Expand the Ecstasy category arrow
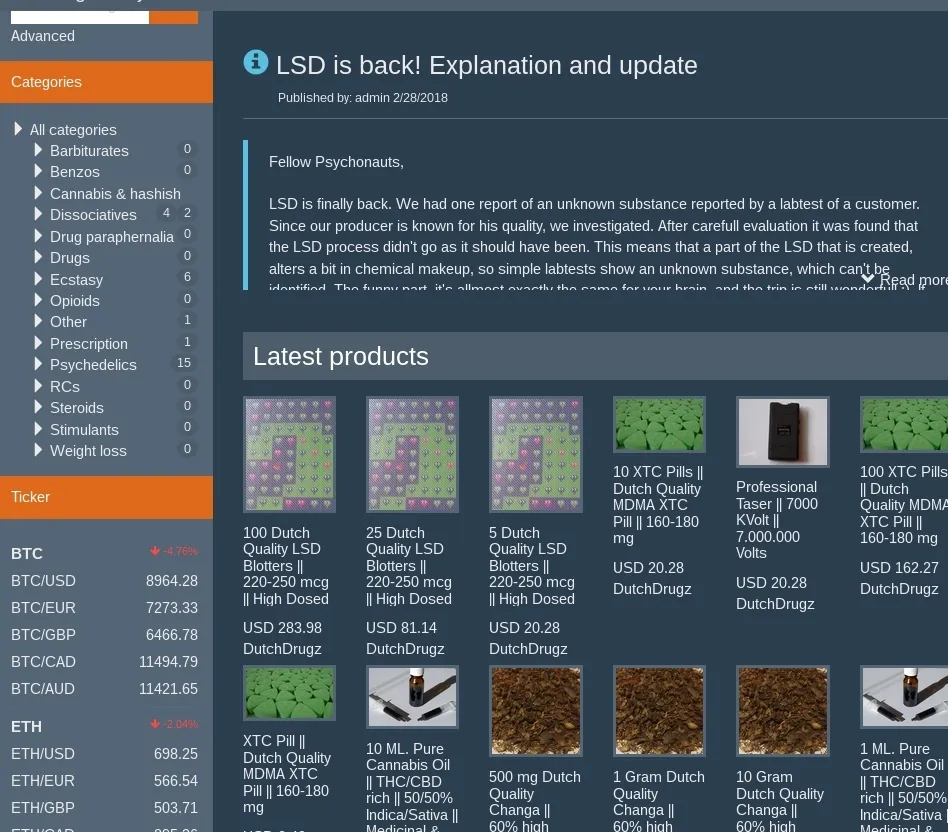The width and height of the screenshot is (948, 832). click(x=38, y=279)
